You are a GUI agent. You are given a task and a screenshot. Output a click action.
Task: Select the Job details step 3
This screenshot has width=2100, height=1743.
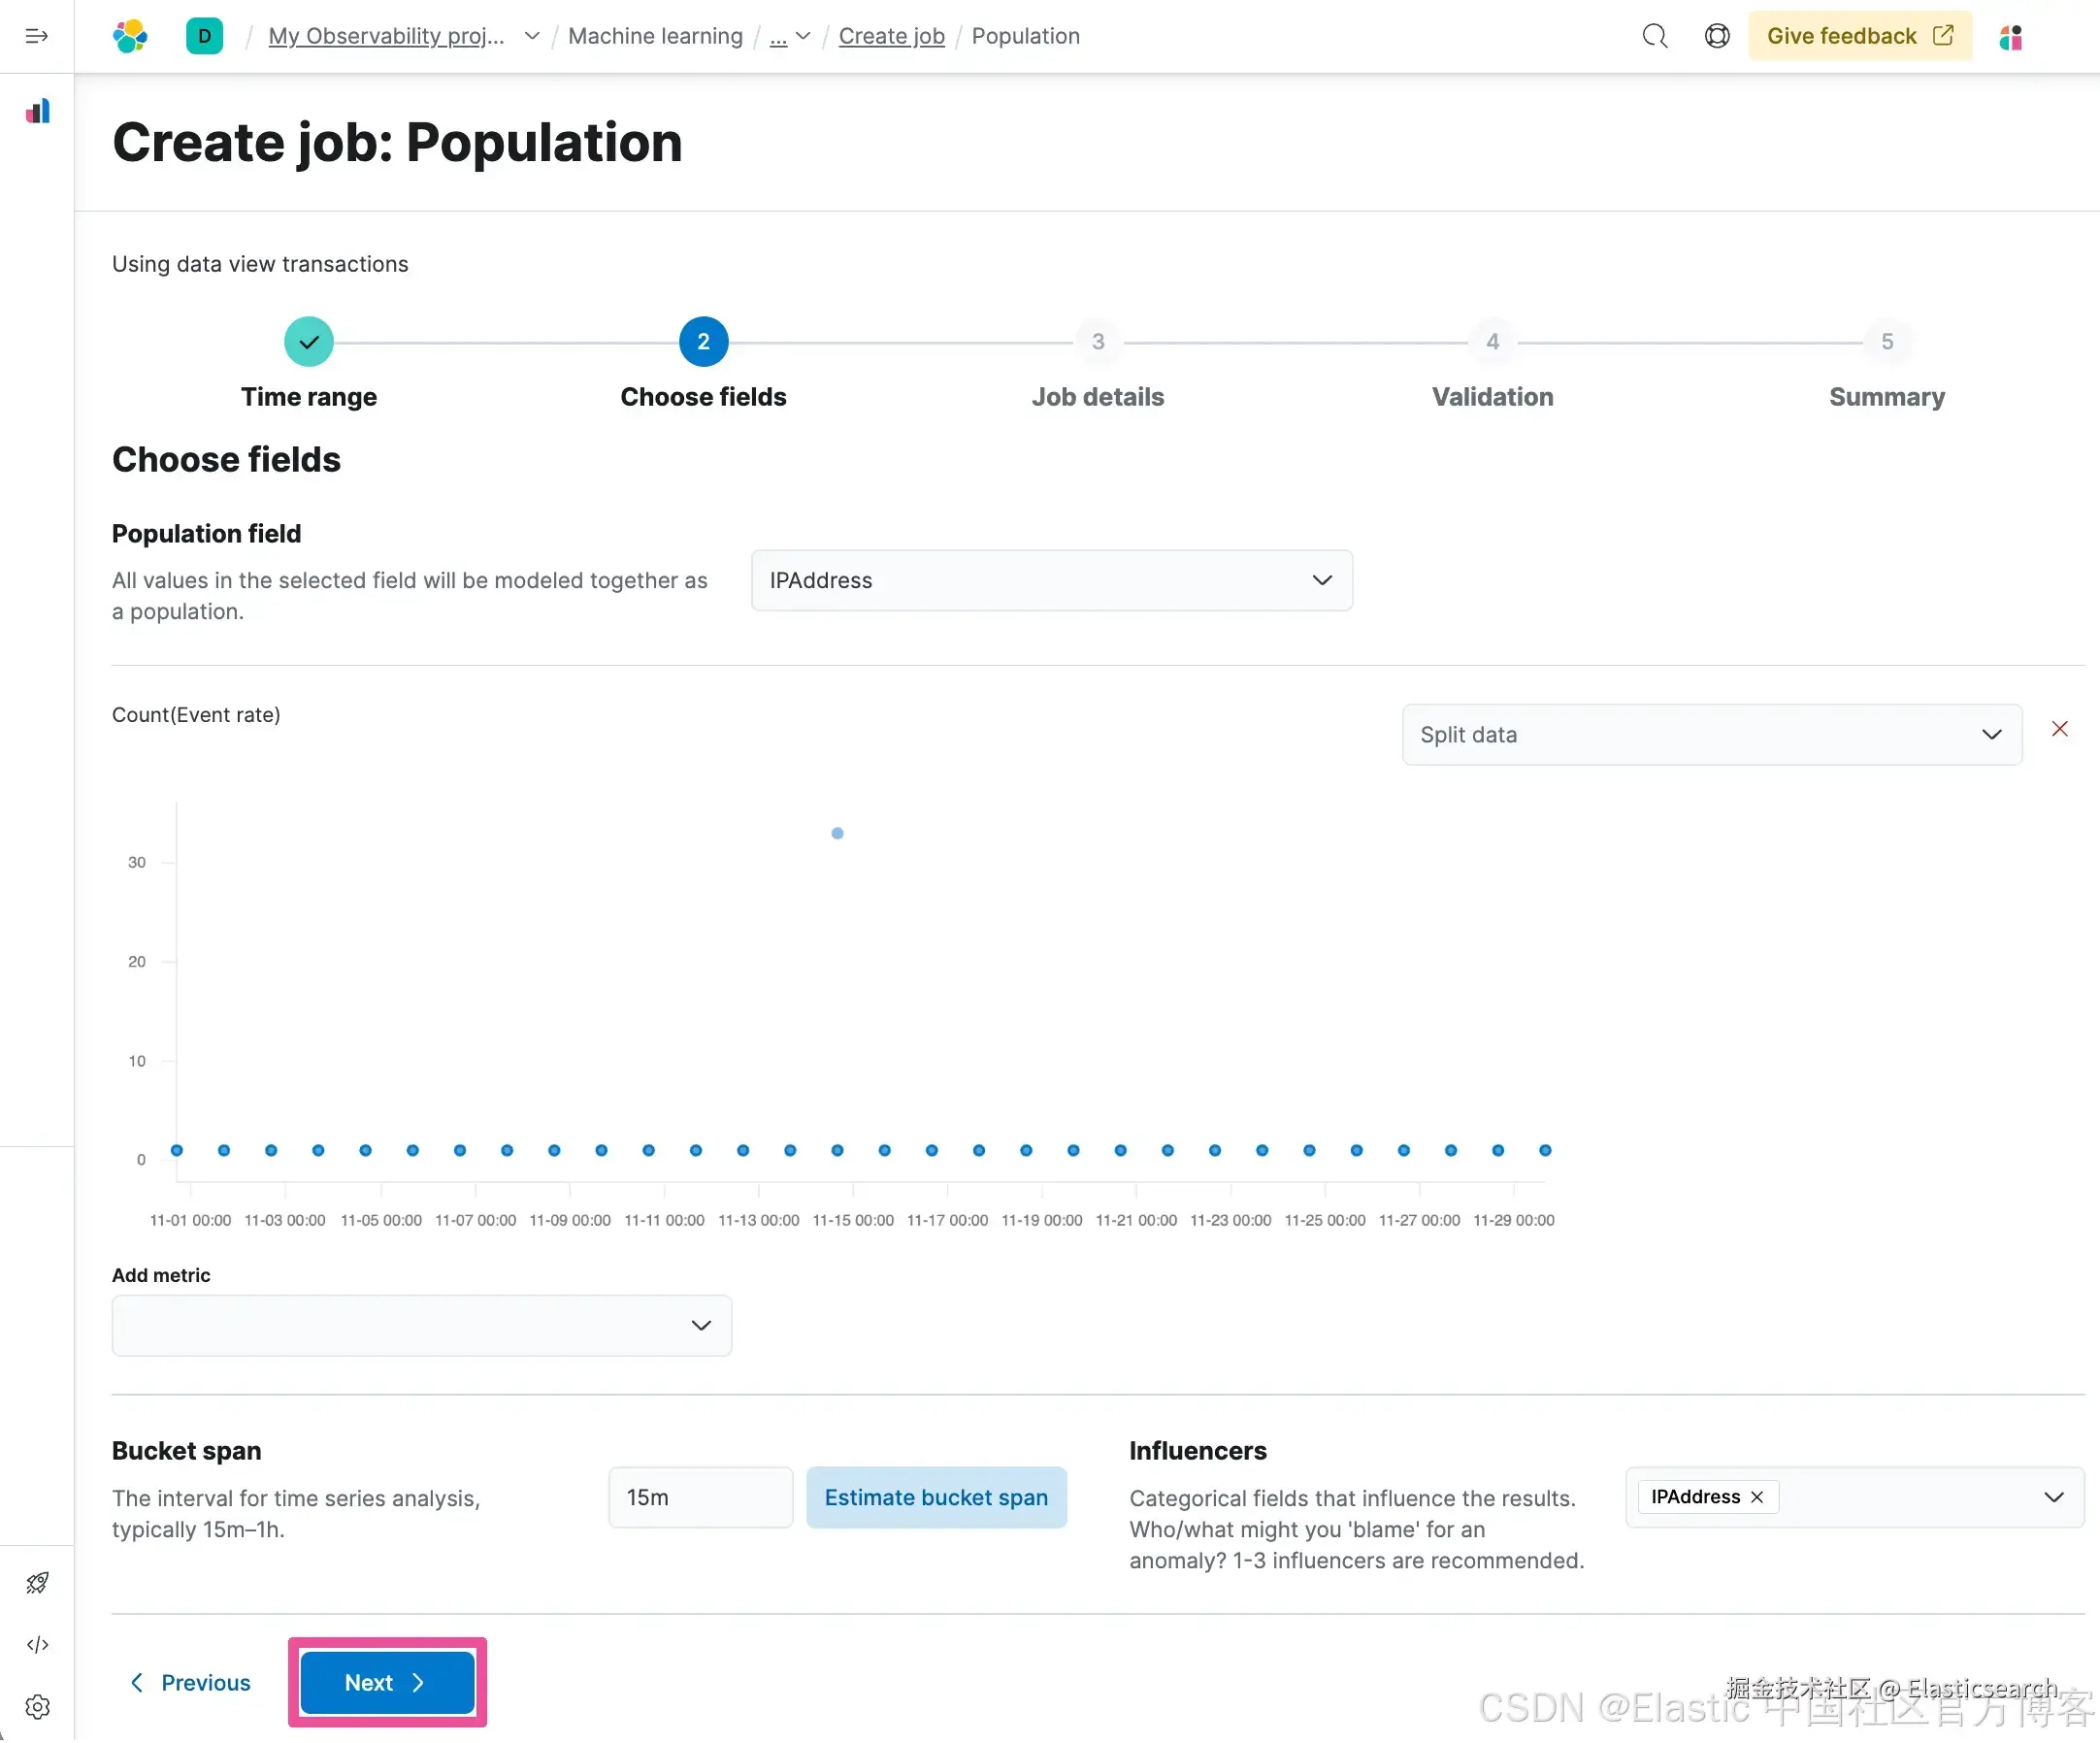point(1098,343)
